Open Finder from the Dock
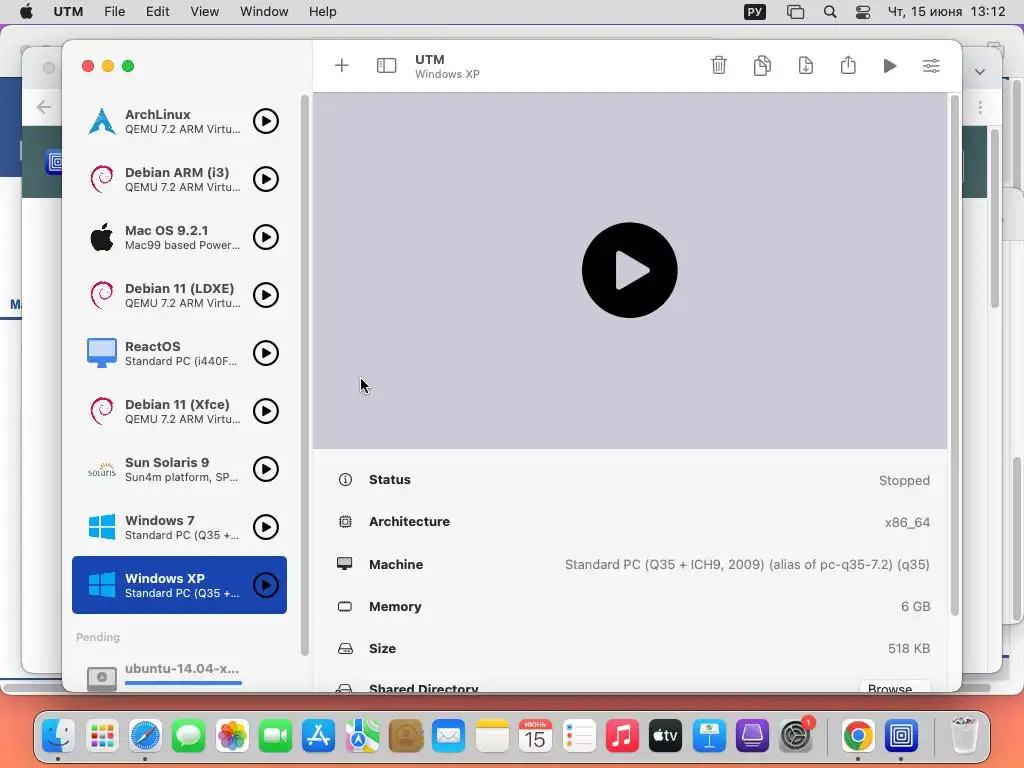1024x768 pixels. click(59, 736)
